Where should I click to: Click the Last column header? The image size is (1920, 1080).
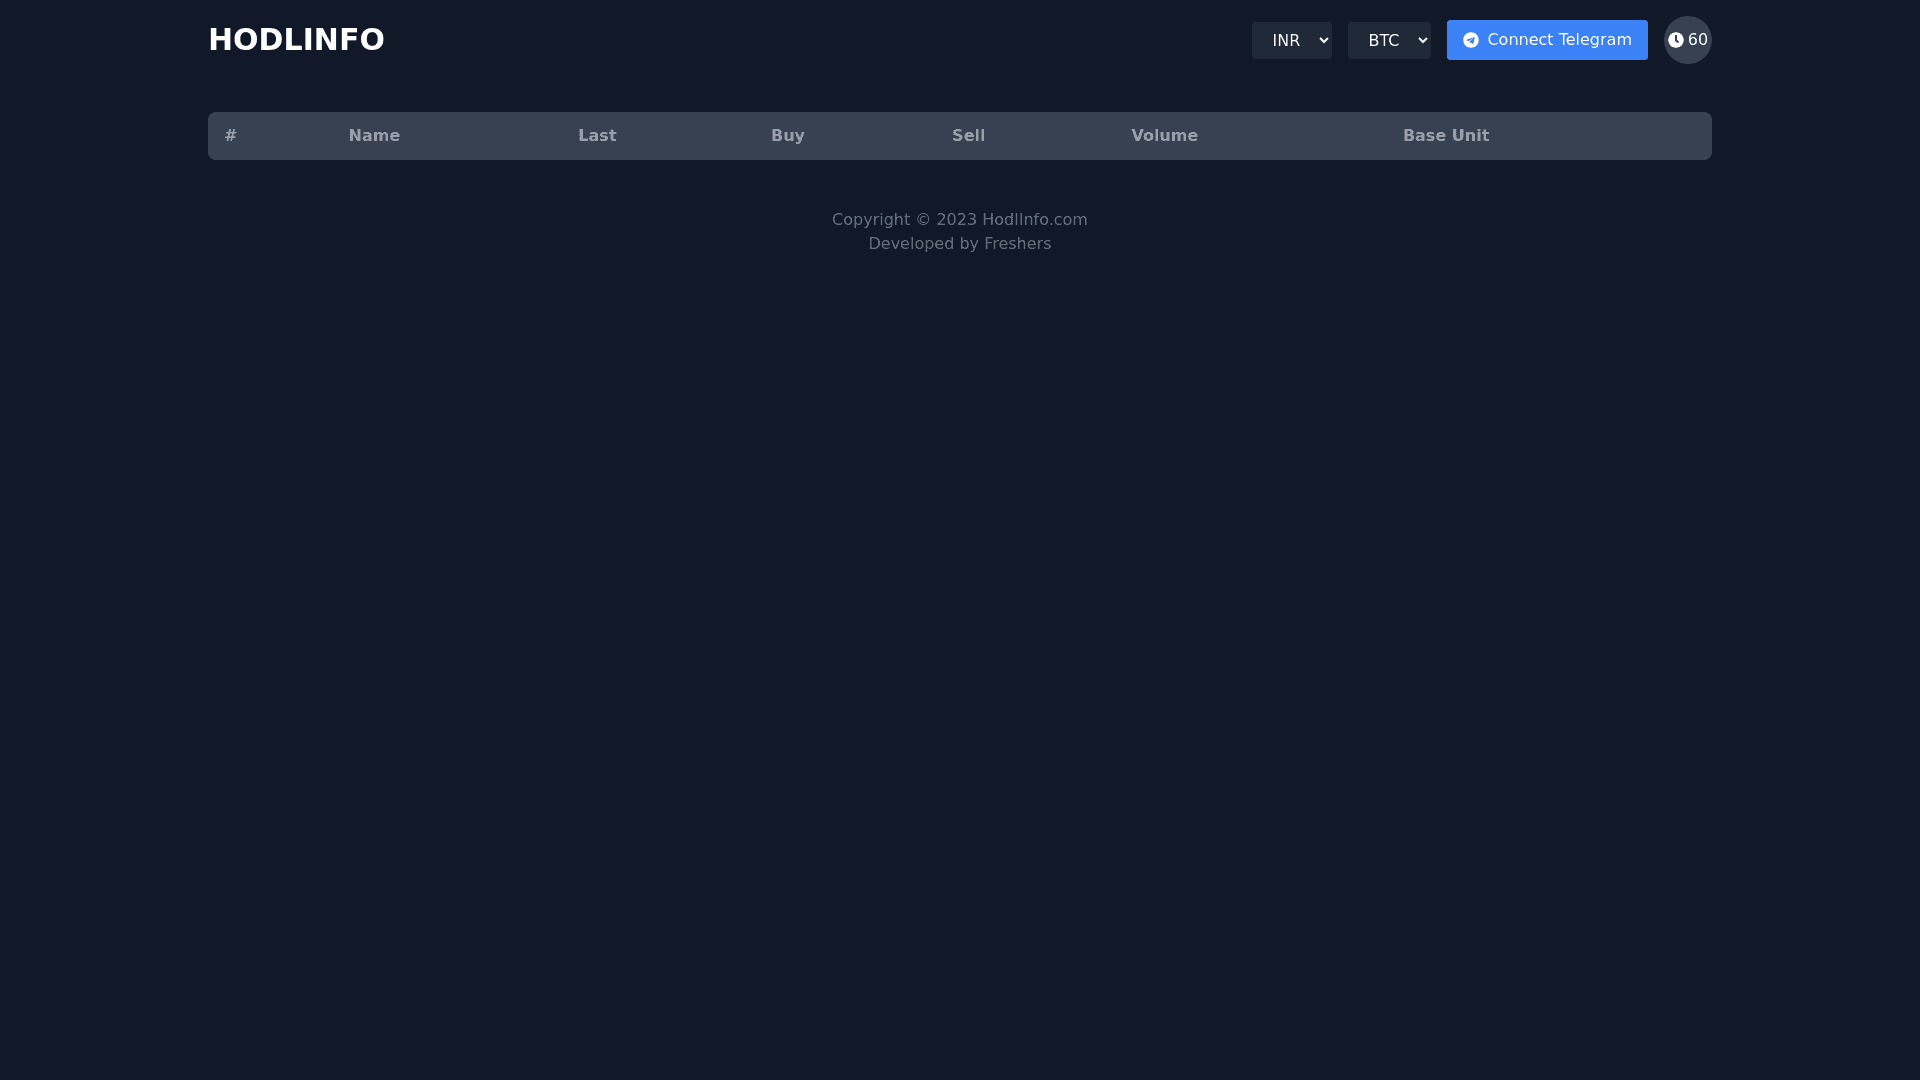click(597, 136)
